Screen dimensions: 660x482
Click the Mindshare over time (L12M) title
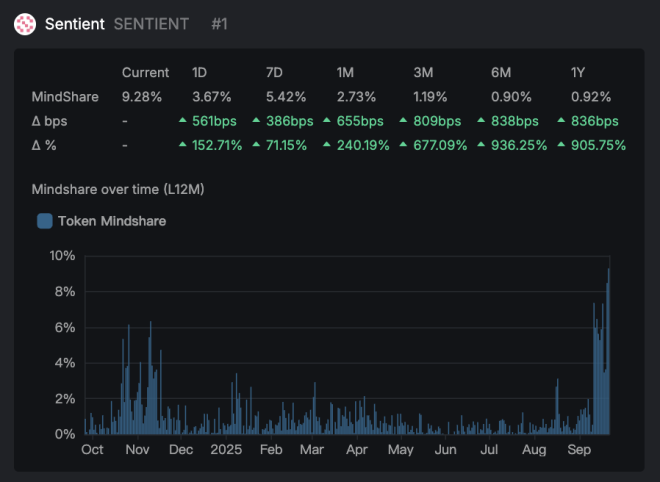[118, 189]
